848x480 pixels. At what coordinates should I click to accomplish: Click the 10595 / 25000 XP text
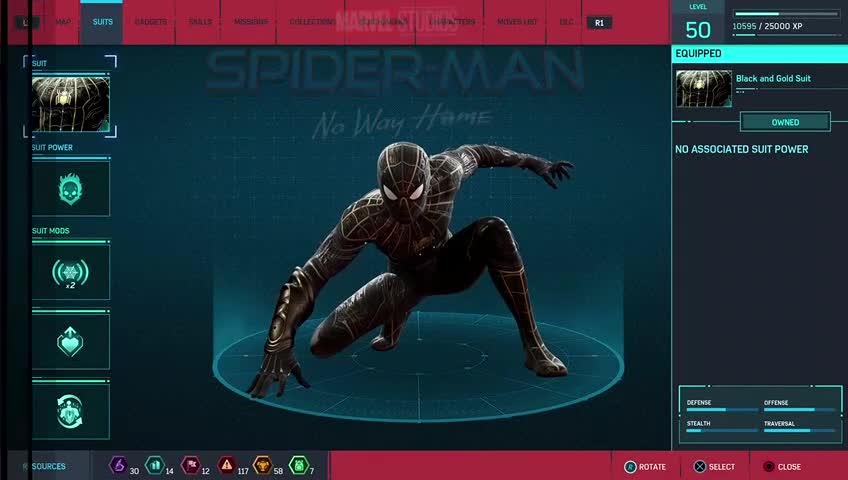[x=767, y=26]
